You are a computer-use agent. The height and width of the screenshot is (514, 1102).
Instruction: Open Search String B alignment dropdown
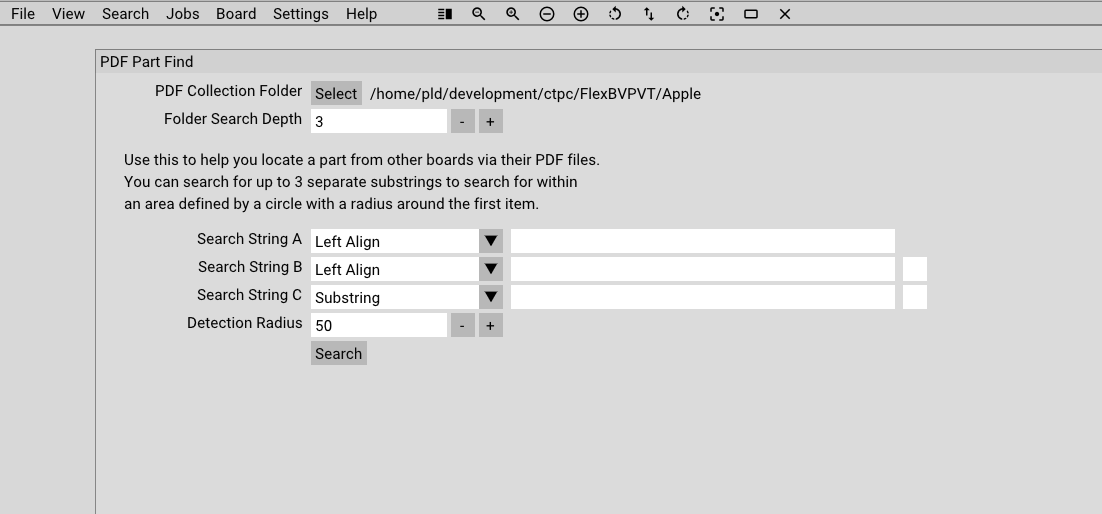point(491,269)
